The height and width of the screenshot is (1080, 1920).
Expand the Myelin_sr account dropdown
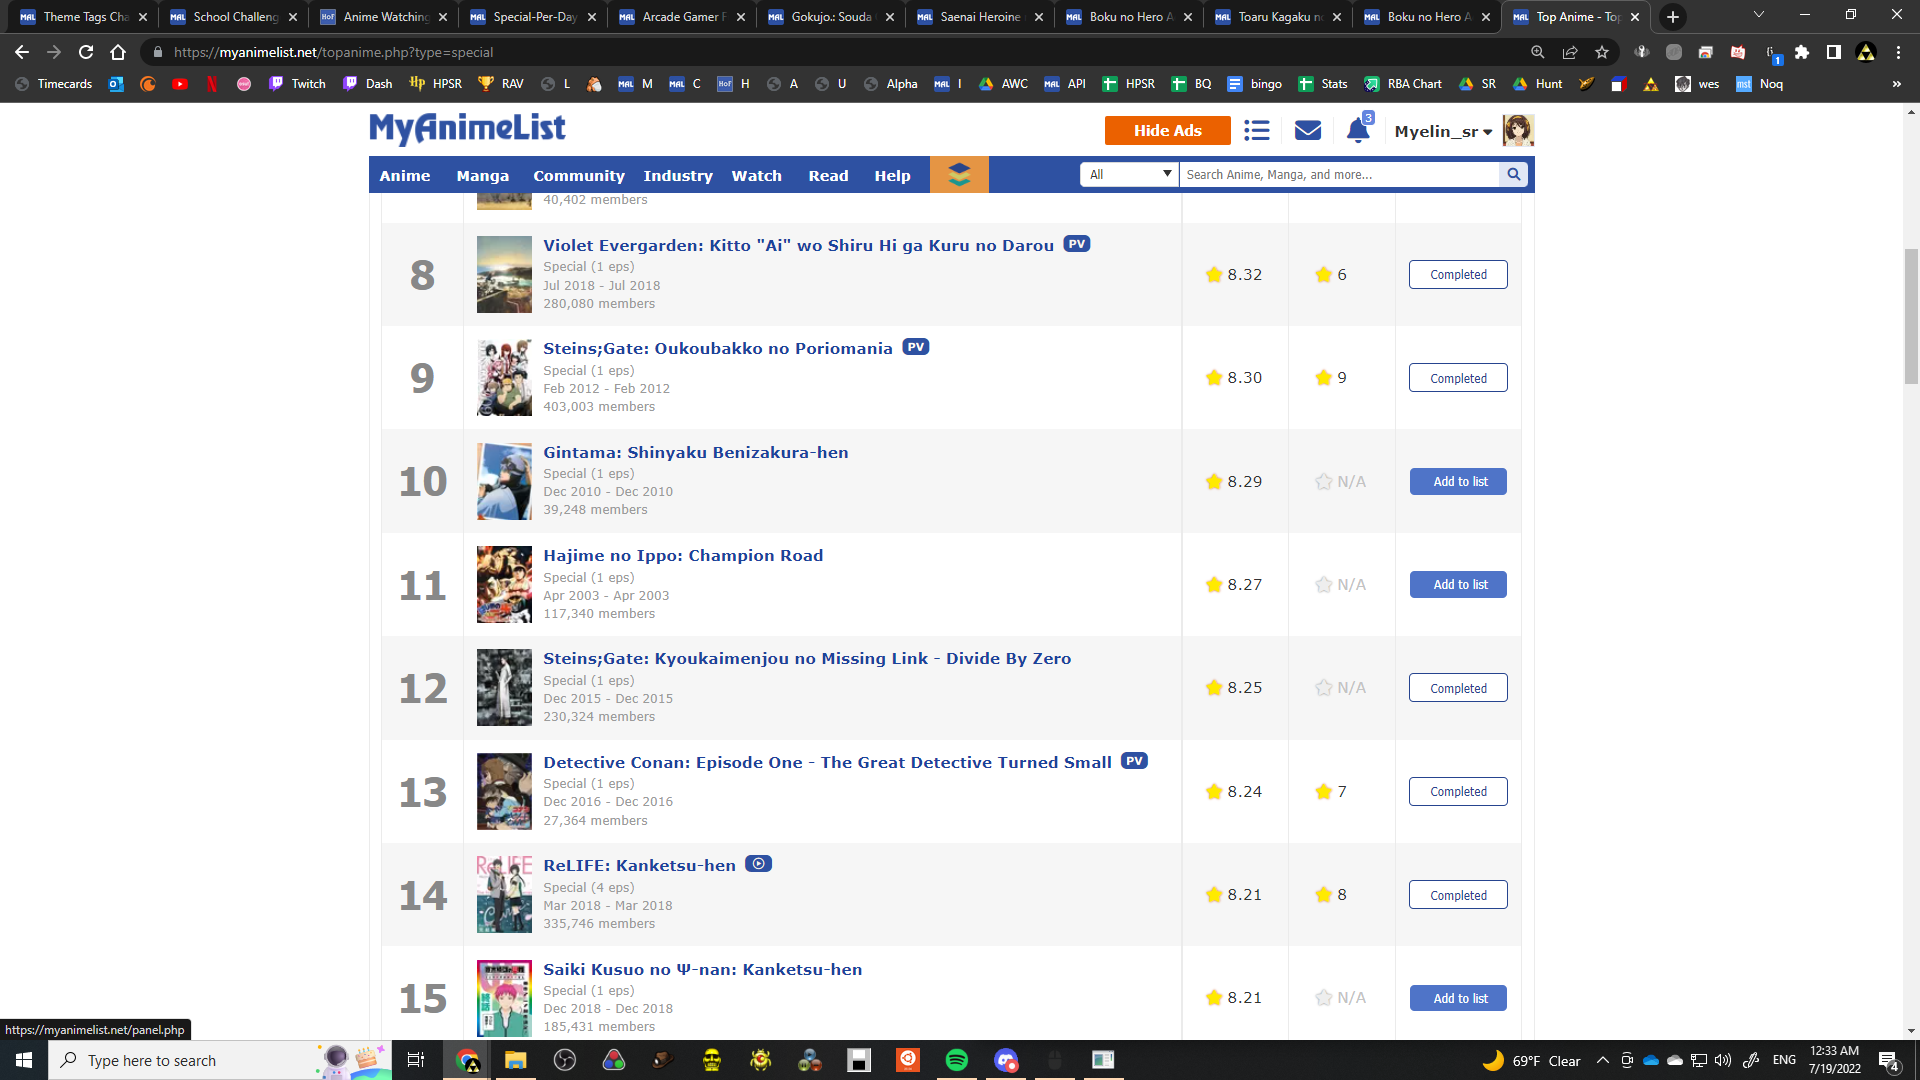[x=1443, y=132]
